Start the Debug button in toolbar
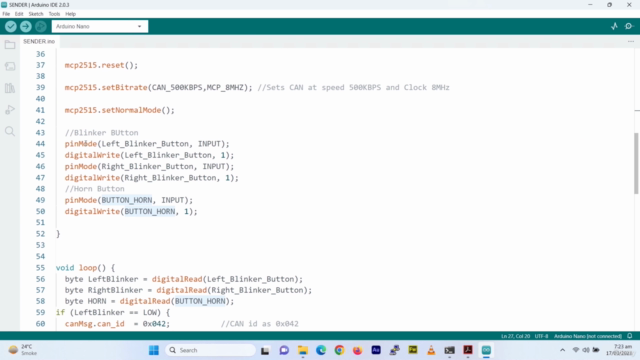 click(40, 27)
